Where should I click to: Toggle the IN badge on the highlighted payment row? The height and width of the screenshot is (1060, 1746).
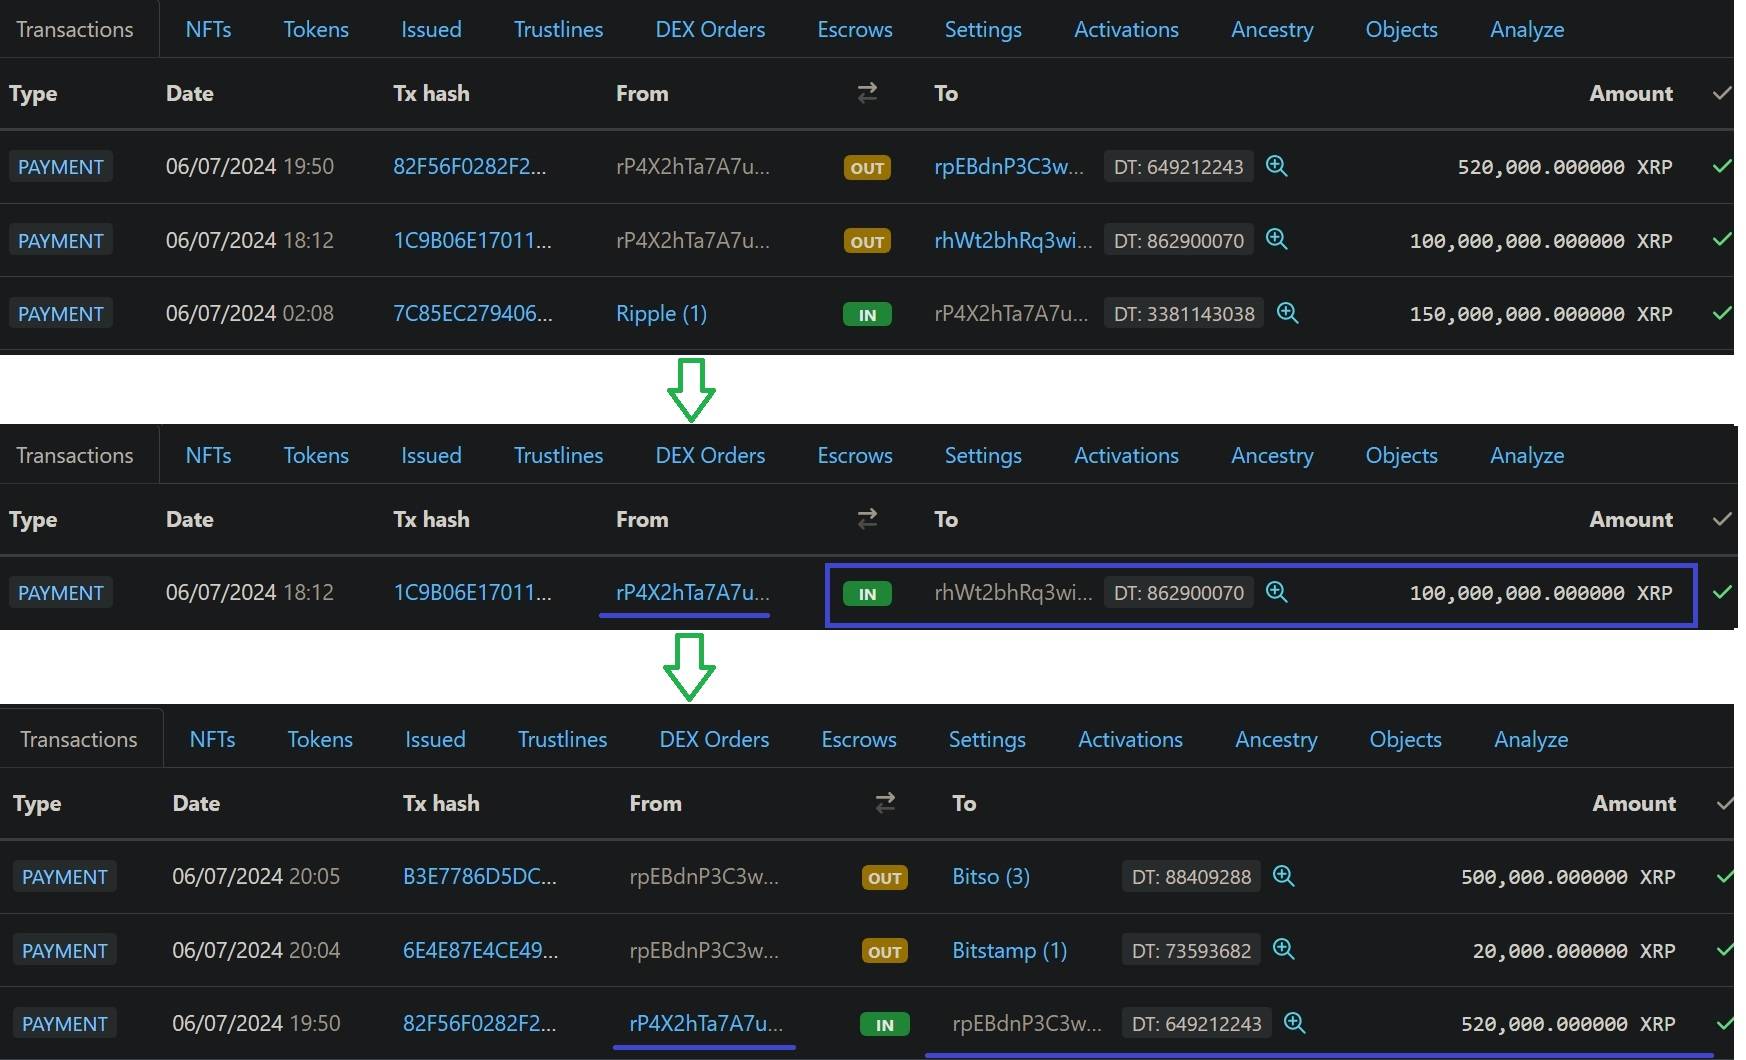pos(866,592)
